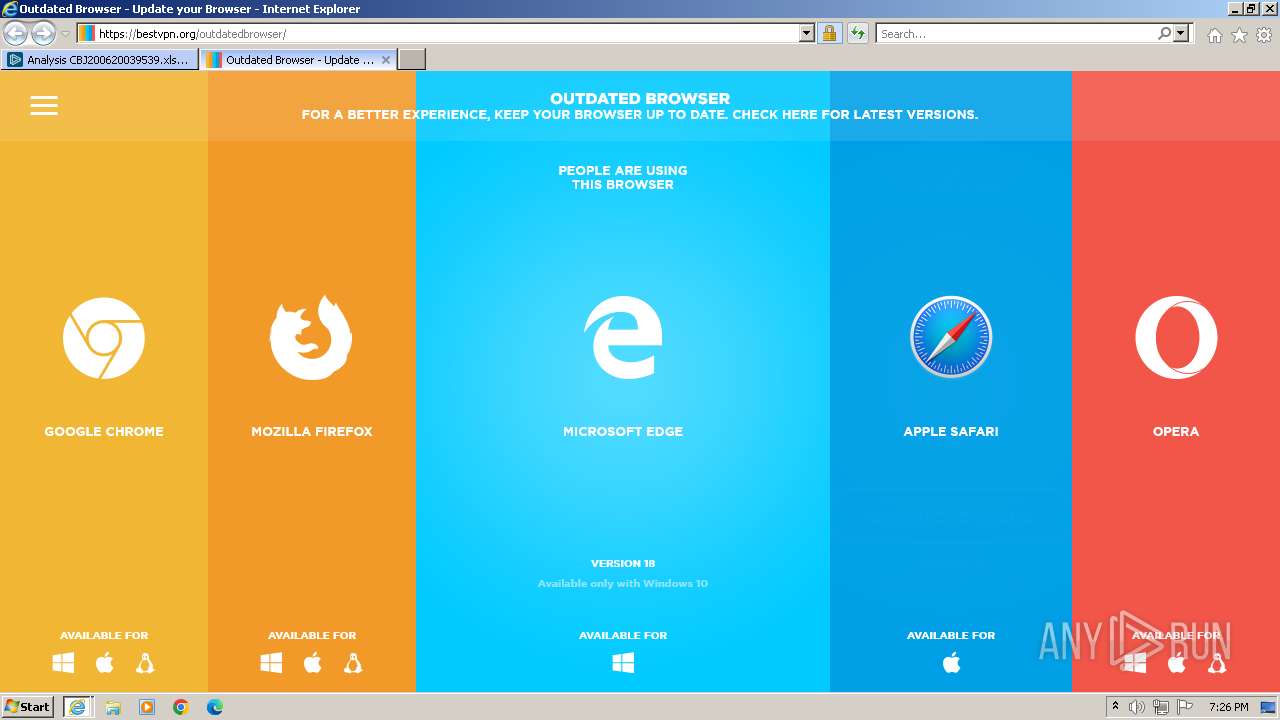The height and width of the screenshot is (720, 1280).
Task: Open Favorites star icon
Action: 1239,35
